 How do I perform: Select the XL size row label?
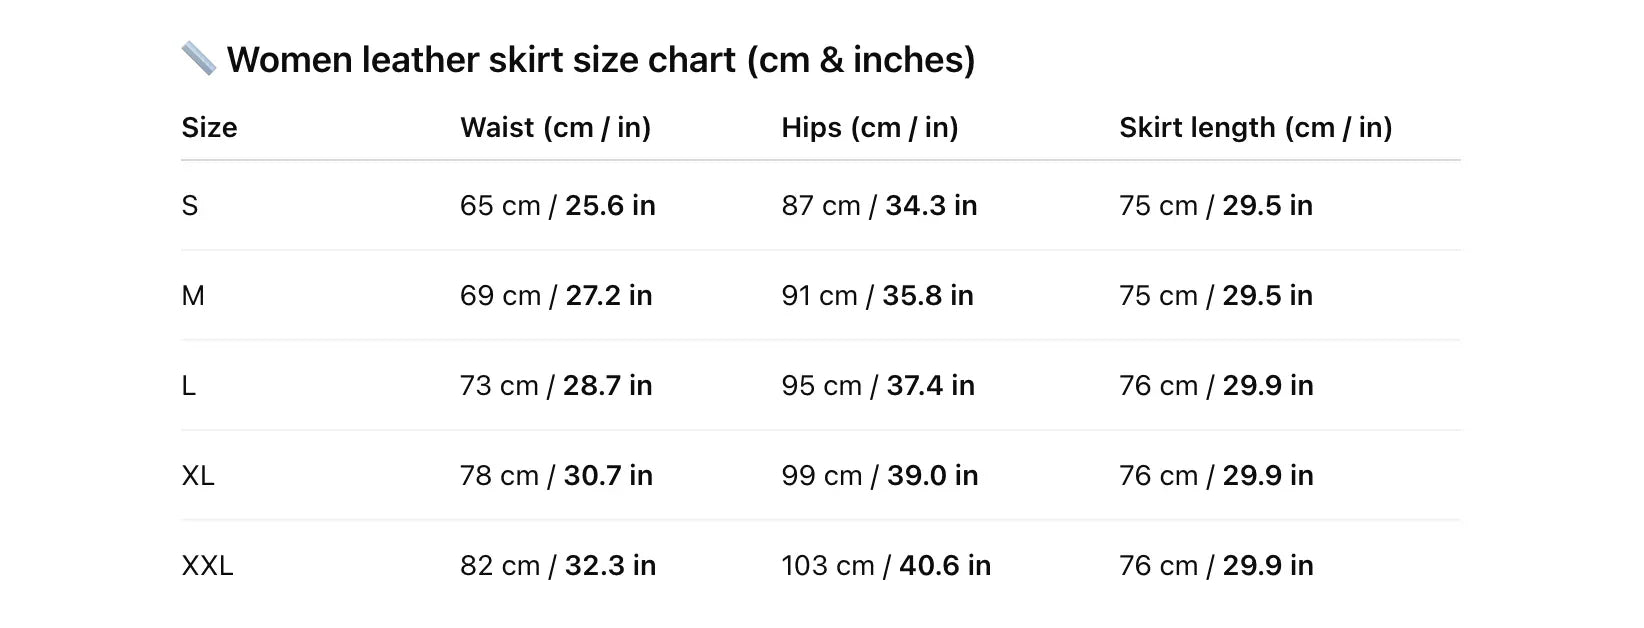(x=198, y=476)
